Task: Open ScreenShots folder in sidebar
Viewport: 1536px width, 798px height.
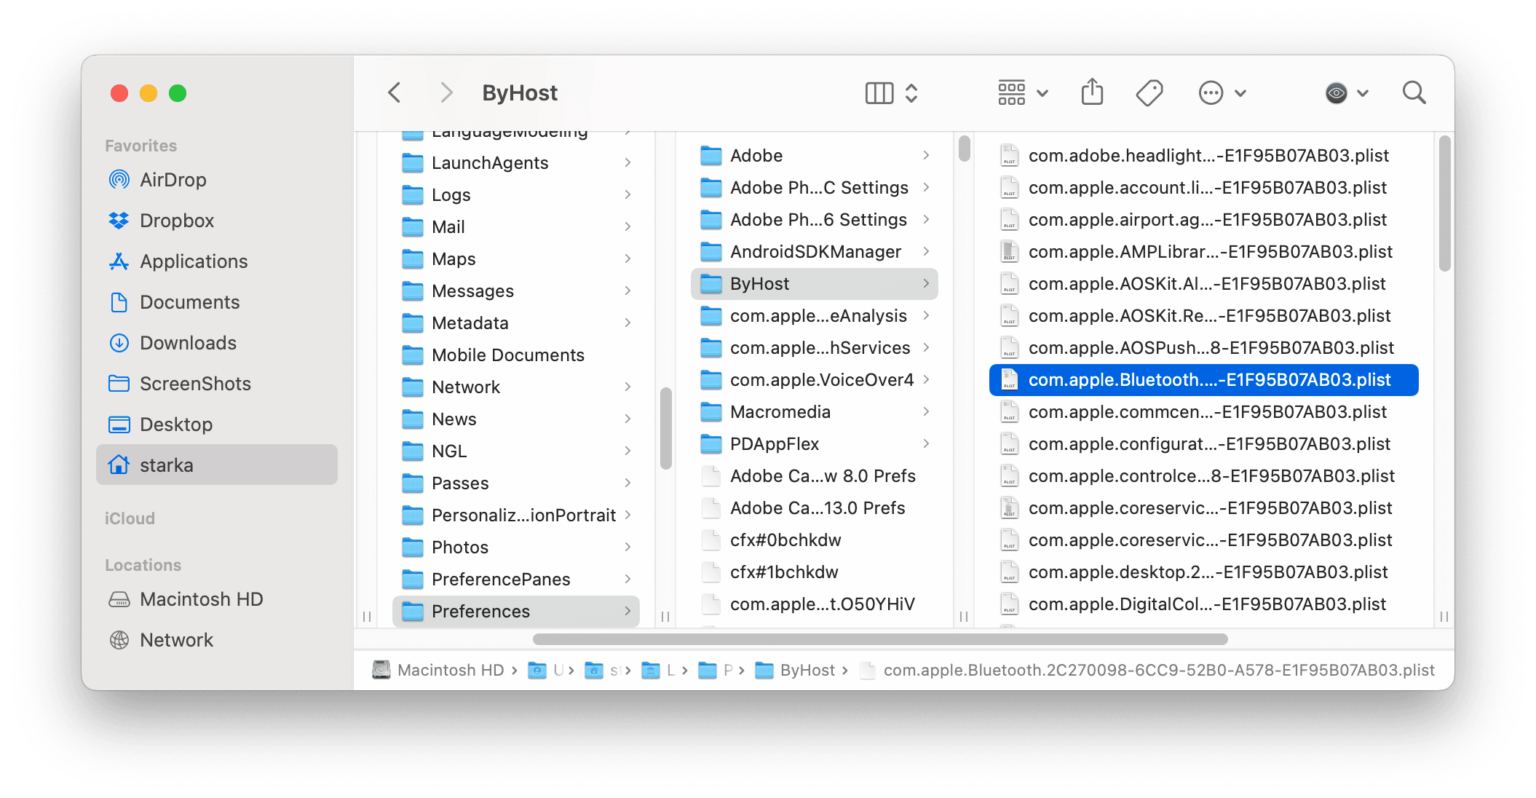Action: tap(217, 384)
